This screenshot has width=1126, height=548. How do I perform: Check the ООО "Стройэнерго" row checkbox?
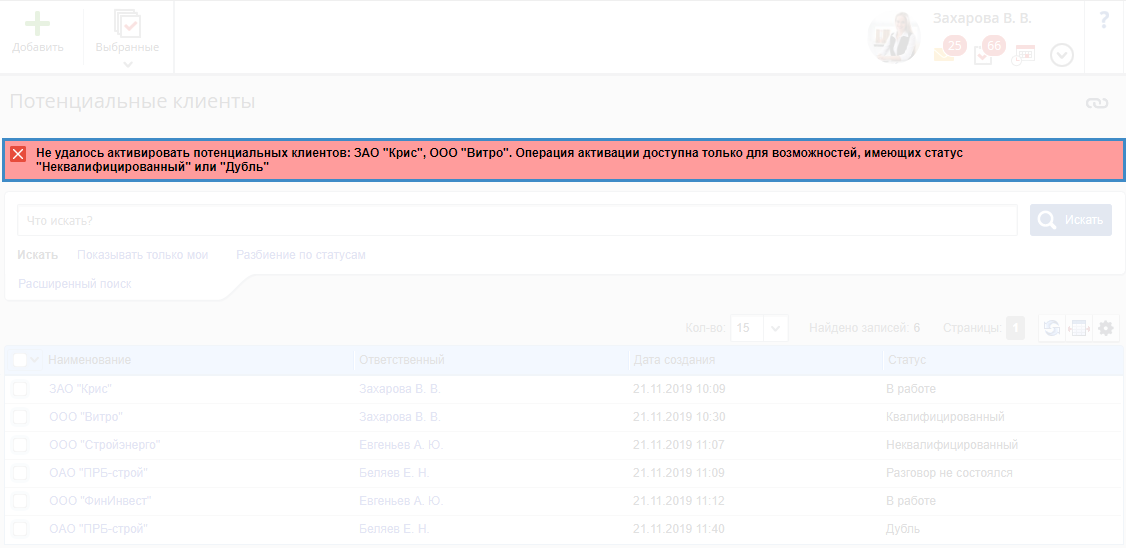(20, 445)
